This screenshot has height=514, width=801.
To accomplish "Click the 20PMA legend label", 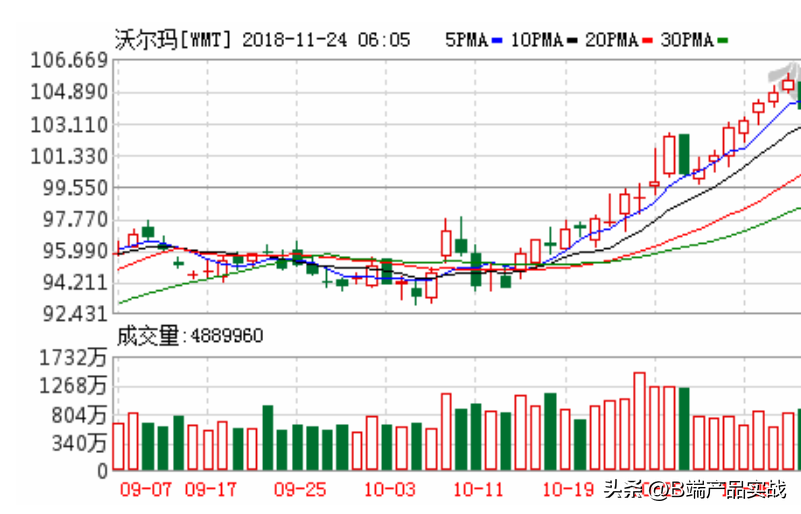I will [x=611, y=40].
